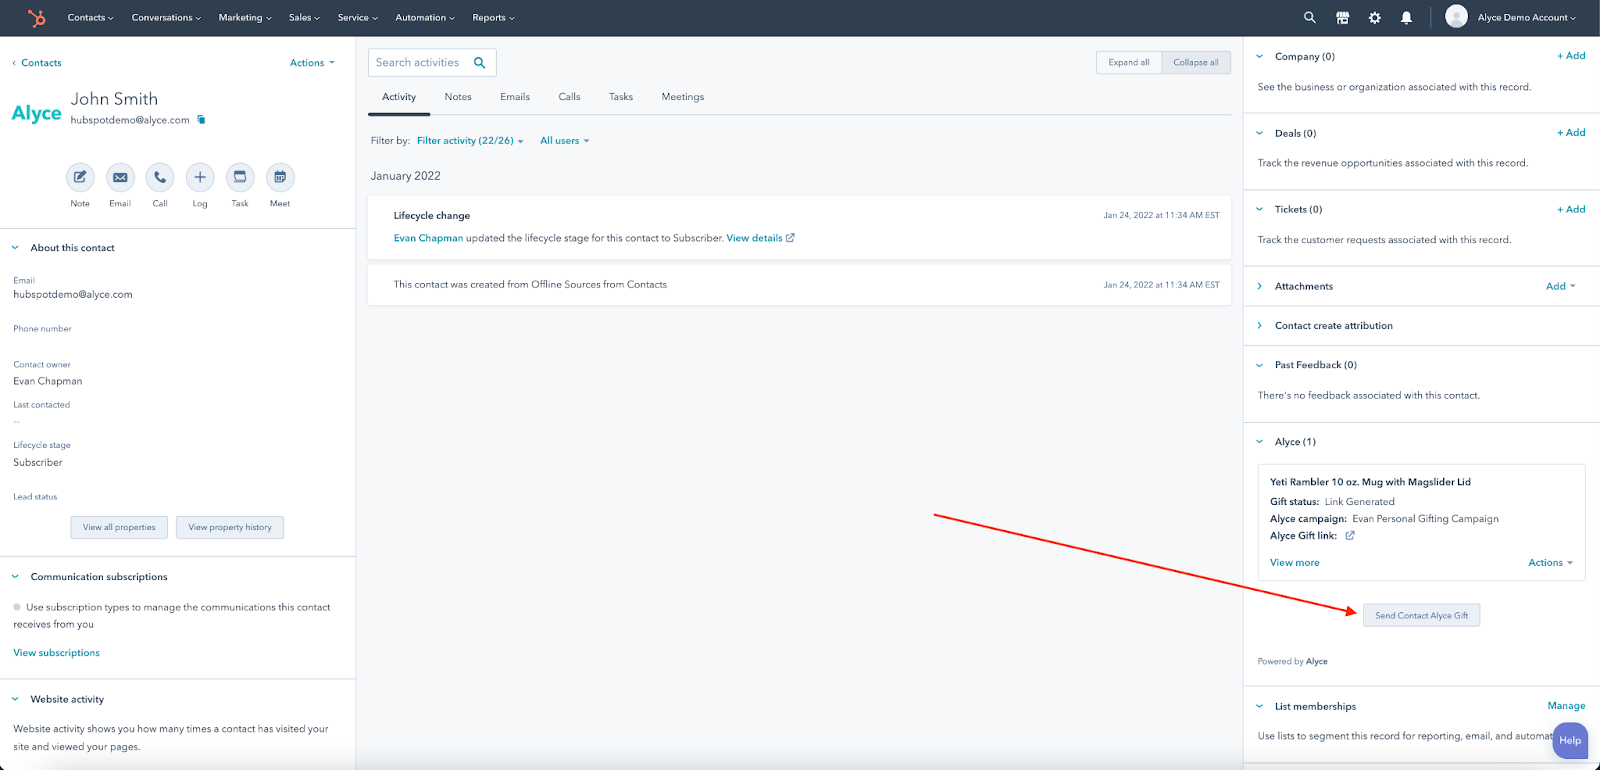Copy email address with the copy icon
The width and height of the screenshot is (1600, 770).
coord(201,120)
